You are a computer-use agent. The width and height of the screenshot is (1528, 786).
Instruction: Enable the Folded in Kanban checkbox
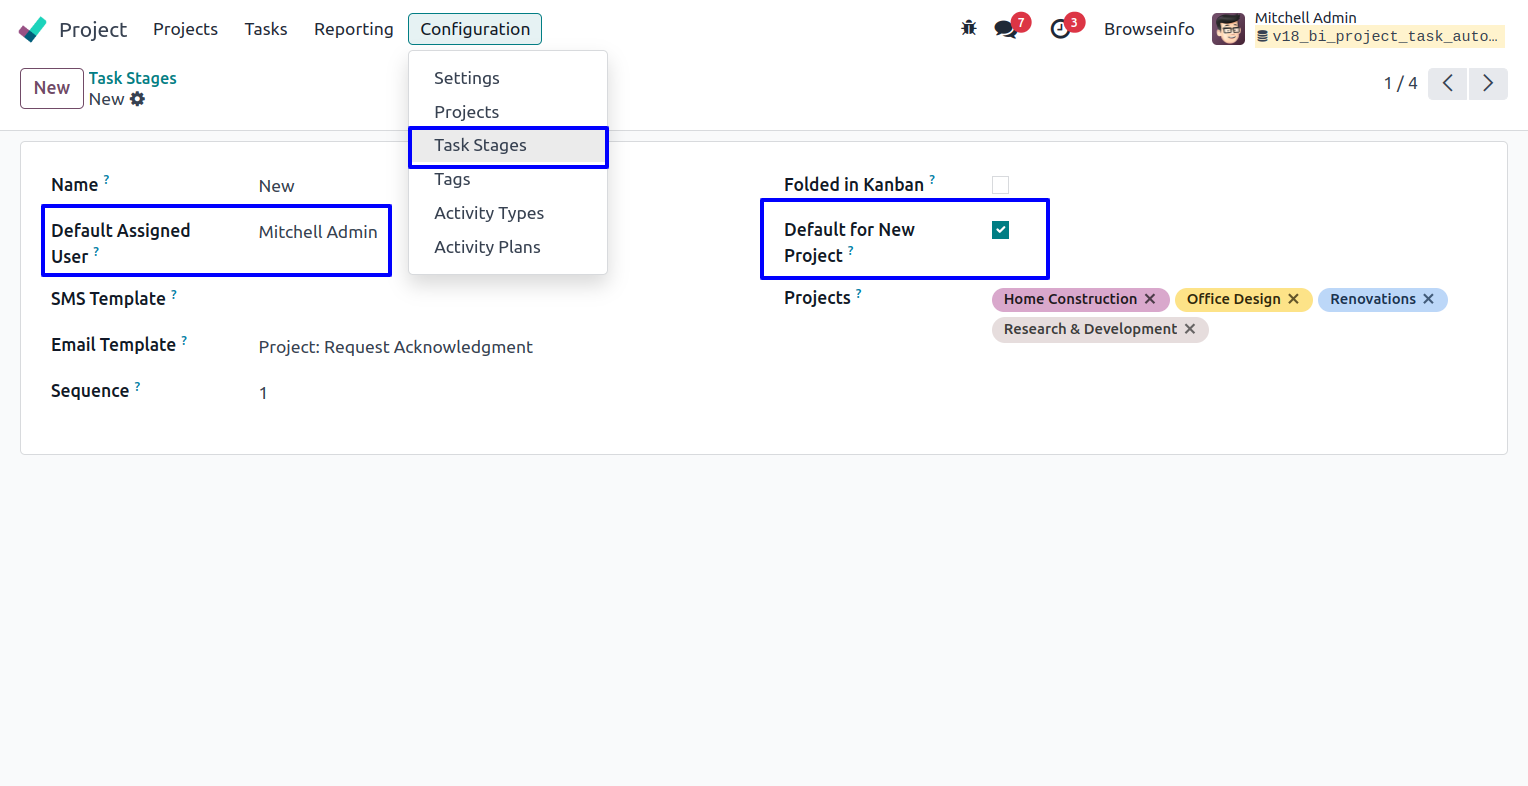[x=1000, y=185]
